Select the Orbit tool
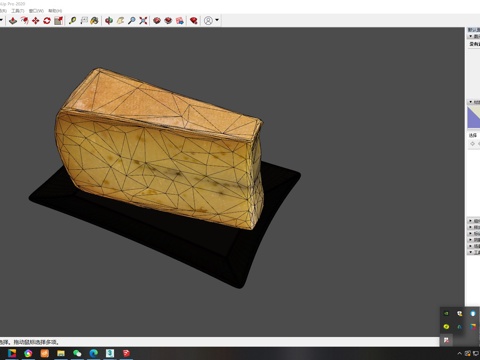 (109, 21)
